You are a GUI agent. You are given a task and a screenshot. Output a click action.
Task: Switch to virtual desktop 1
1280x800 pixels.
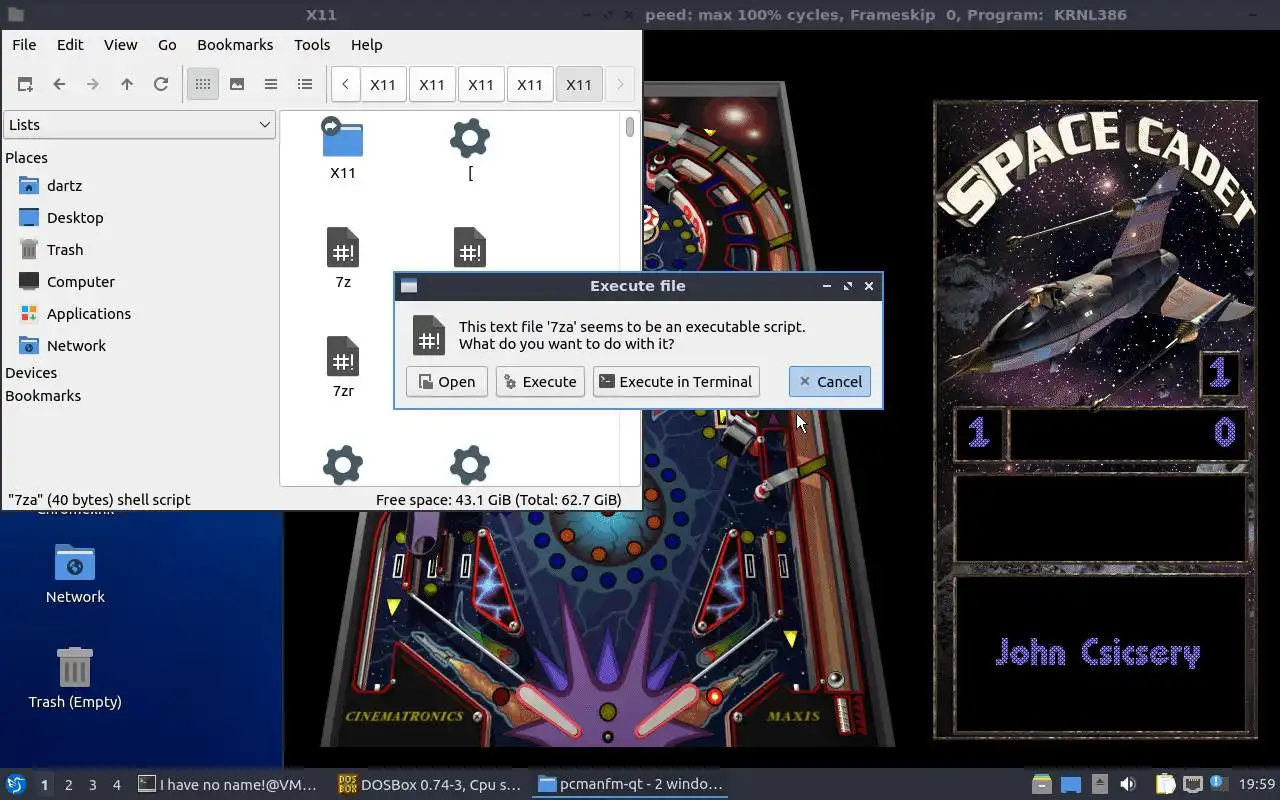coord(44,785)
